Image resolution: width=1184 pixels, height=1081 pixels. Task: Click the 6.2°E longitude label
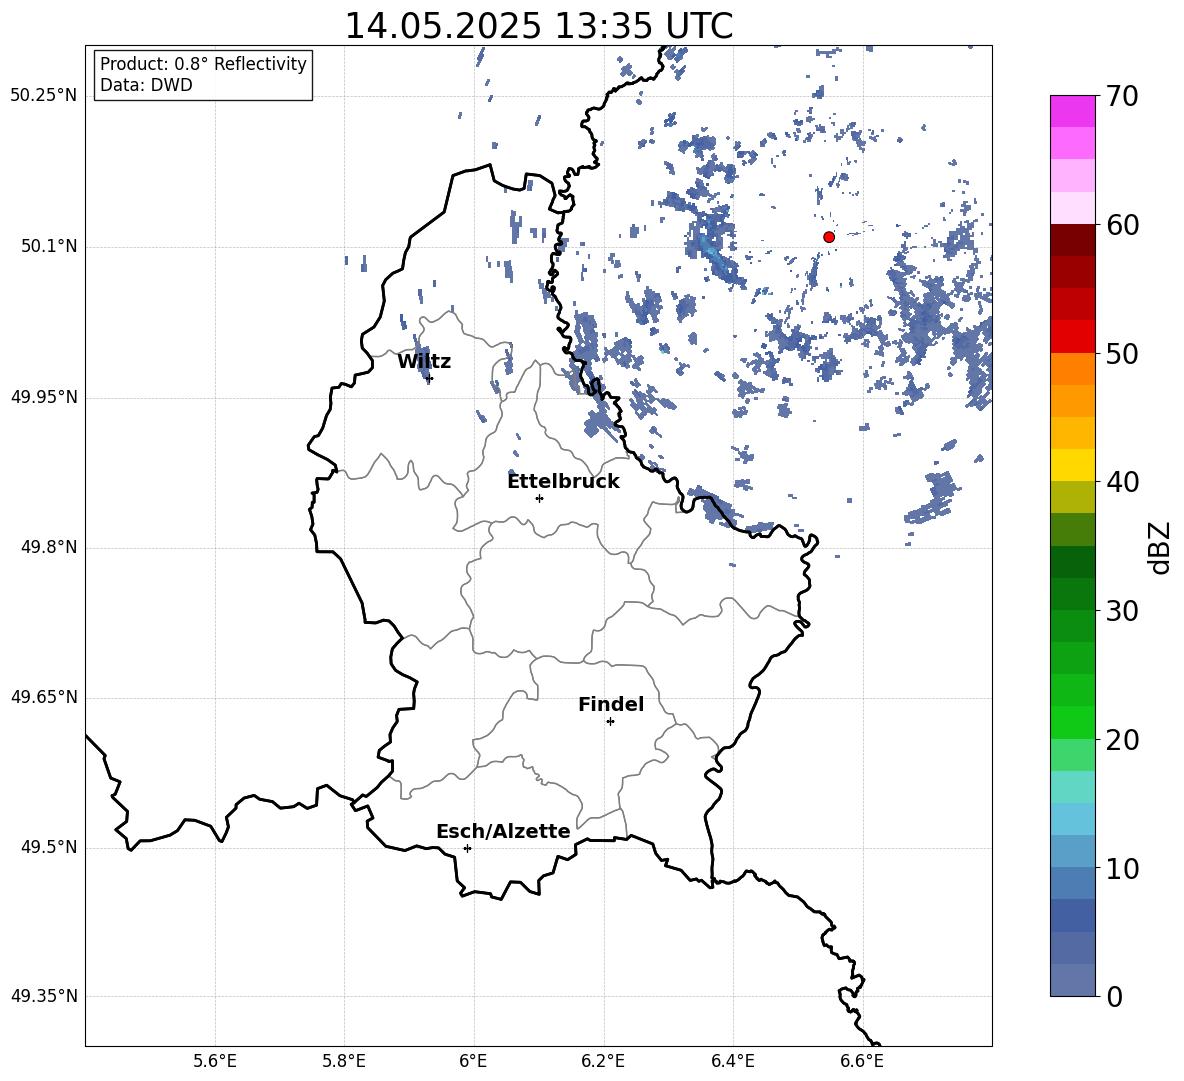(603, 1061)
